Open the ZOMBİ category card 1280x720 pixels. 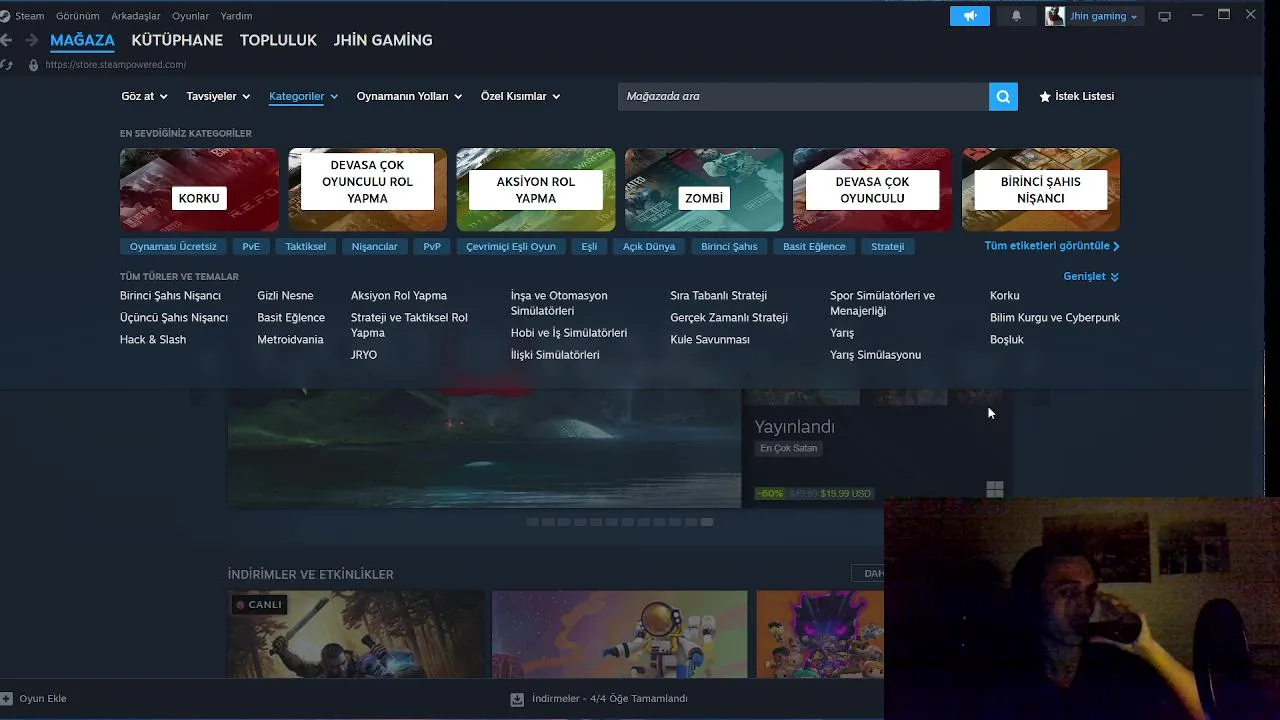704,190
